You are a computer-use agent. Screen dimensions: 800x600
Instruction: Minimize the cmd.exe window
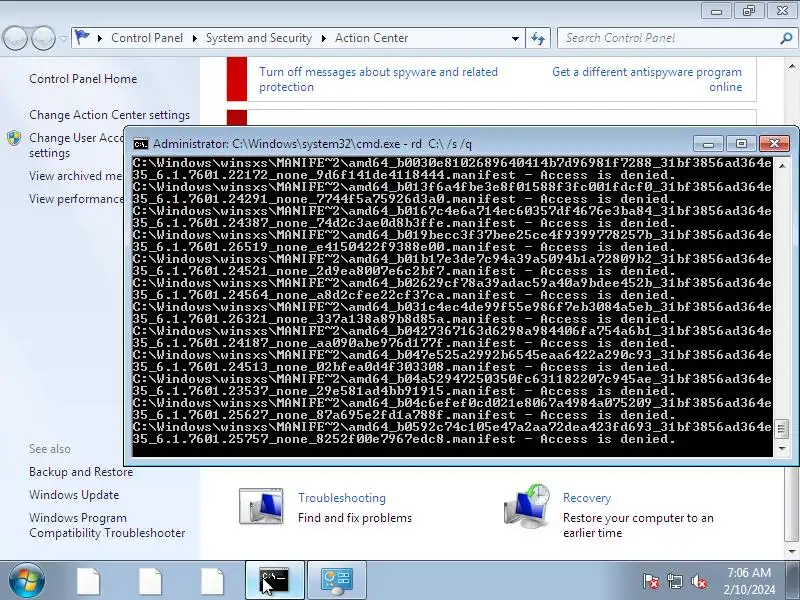(x=708, y=144)
